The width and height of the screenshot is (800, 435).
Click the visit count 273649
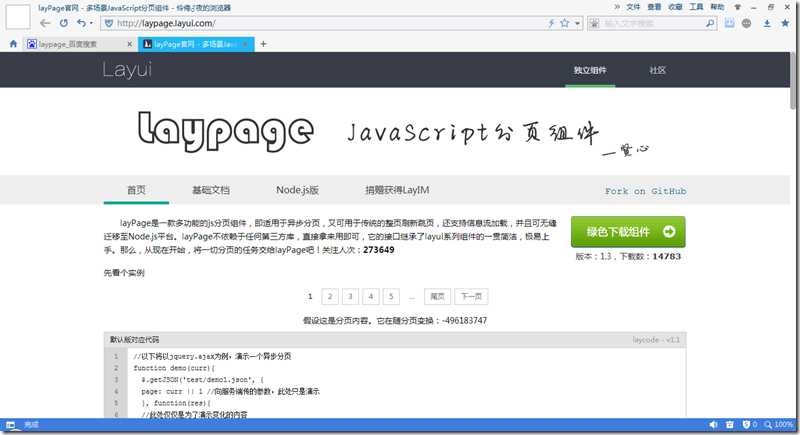(379, 250)
